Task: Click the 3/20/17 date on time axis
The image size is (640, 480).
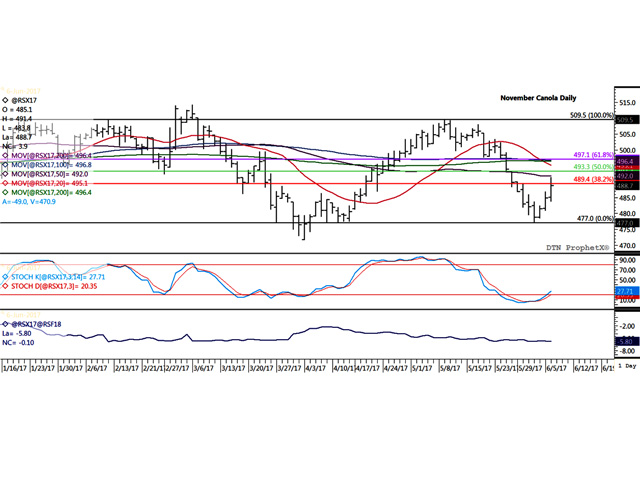Action: click(x=261, y=368)
